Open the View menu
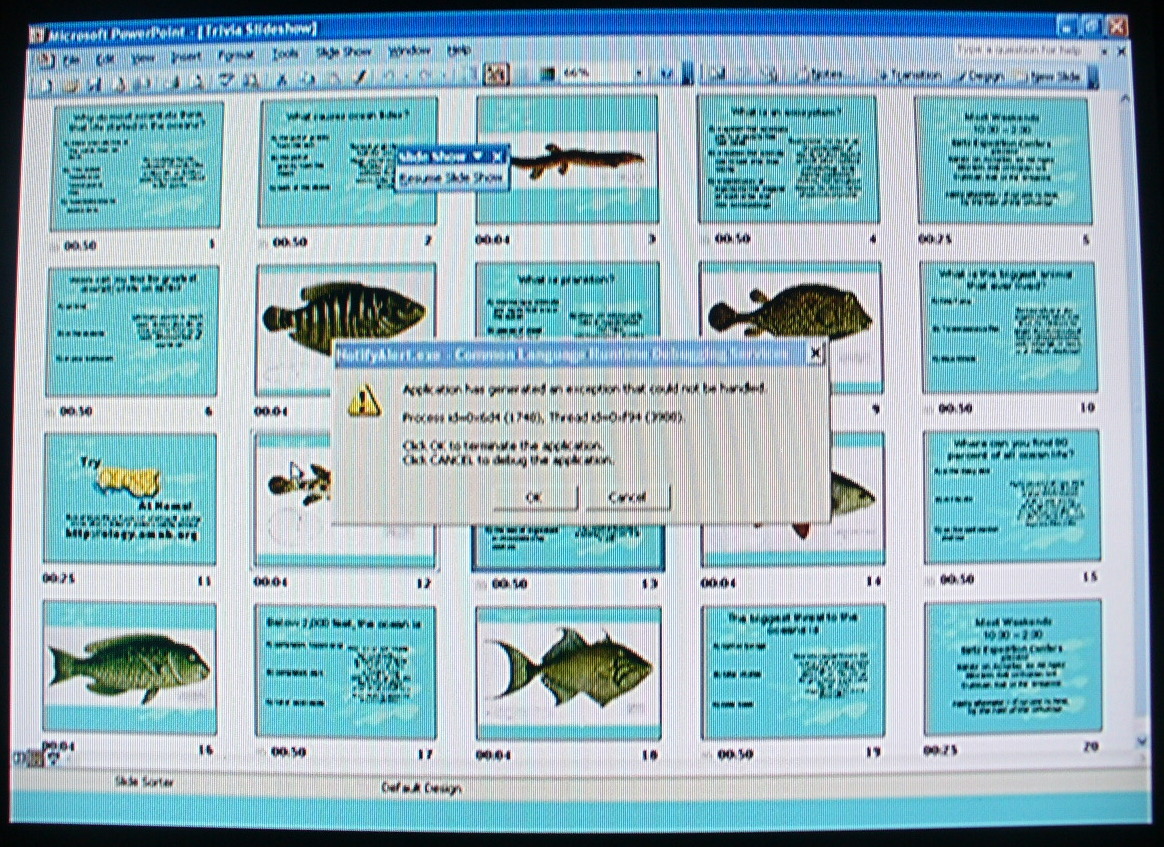Screen dimensions: 1164x847 (143, 58)
